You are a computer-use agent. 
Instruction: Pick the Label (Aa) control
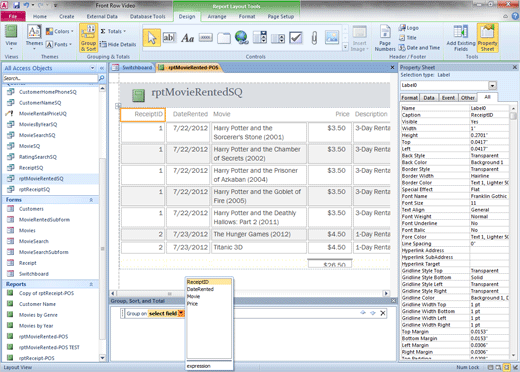[188, 38]
